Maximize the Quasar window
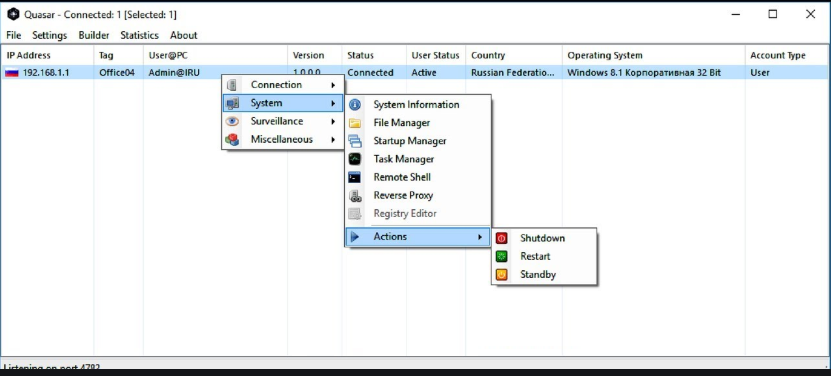 tap(773, 14)
